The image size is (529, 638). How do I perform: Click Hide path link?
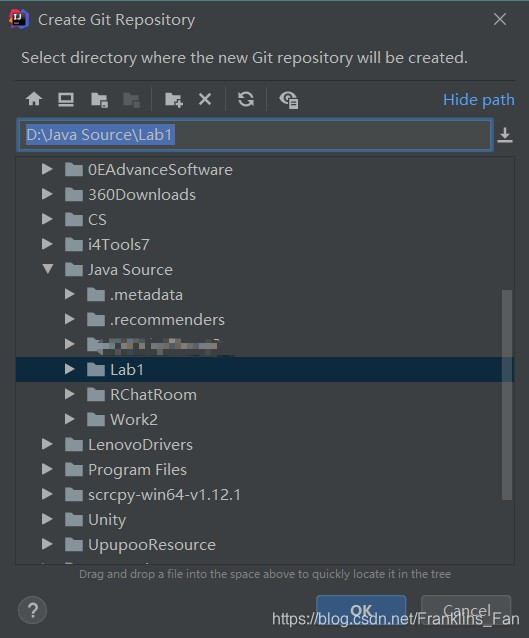(x=479, y=100)
